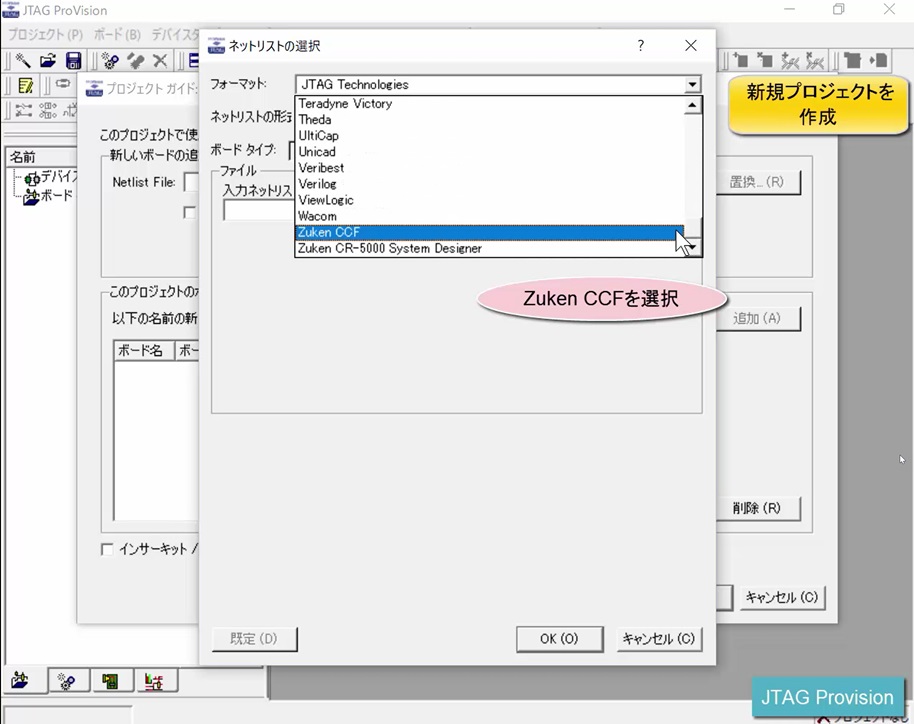914x724 pixels.
Task: Click the yellow notepad edit icon
Action: [x=26, y=86]
